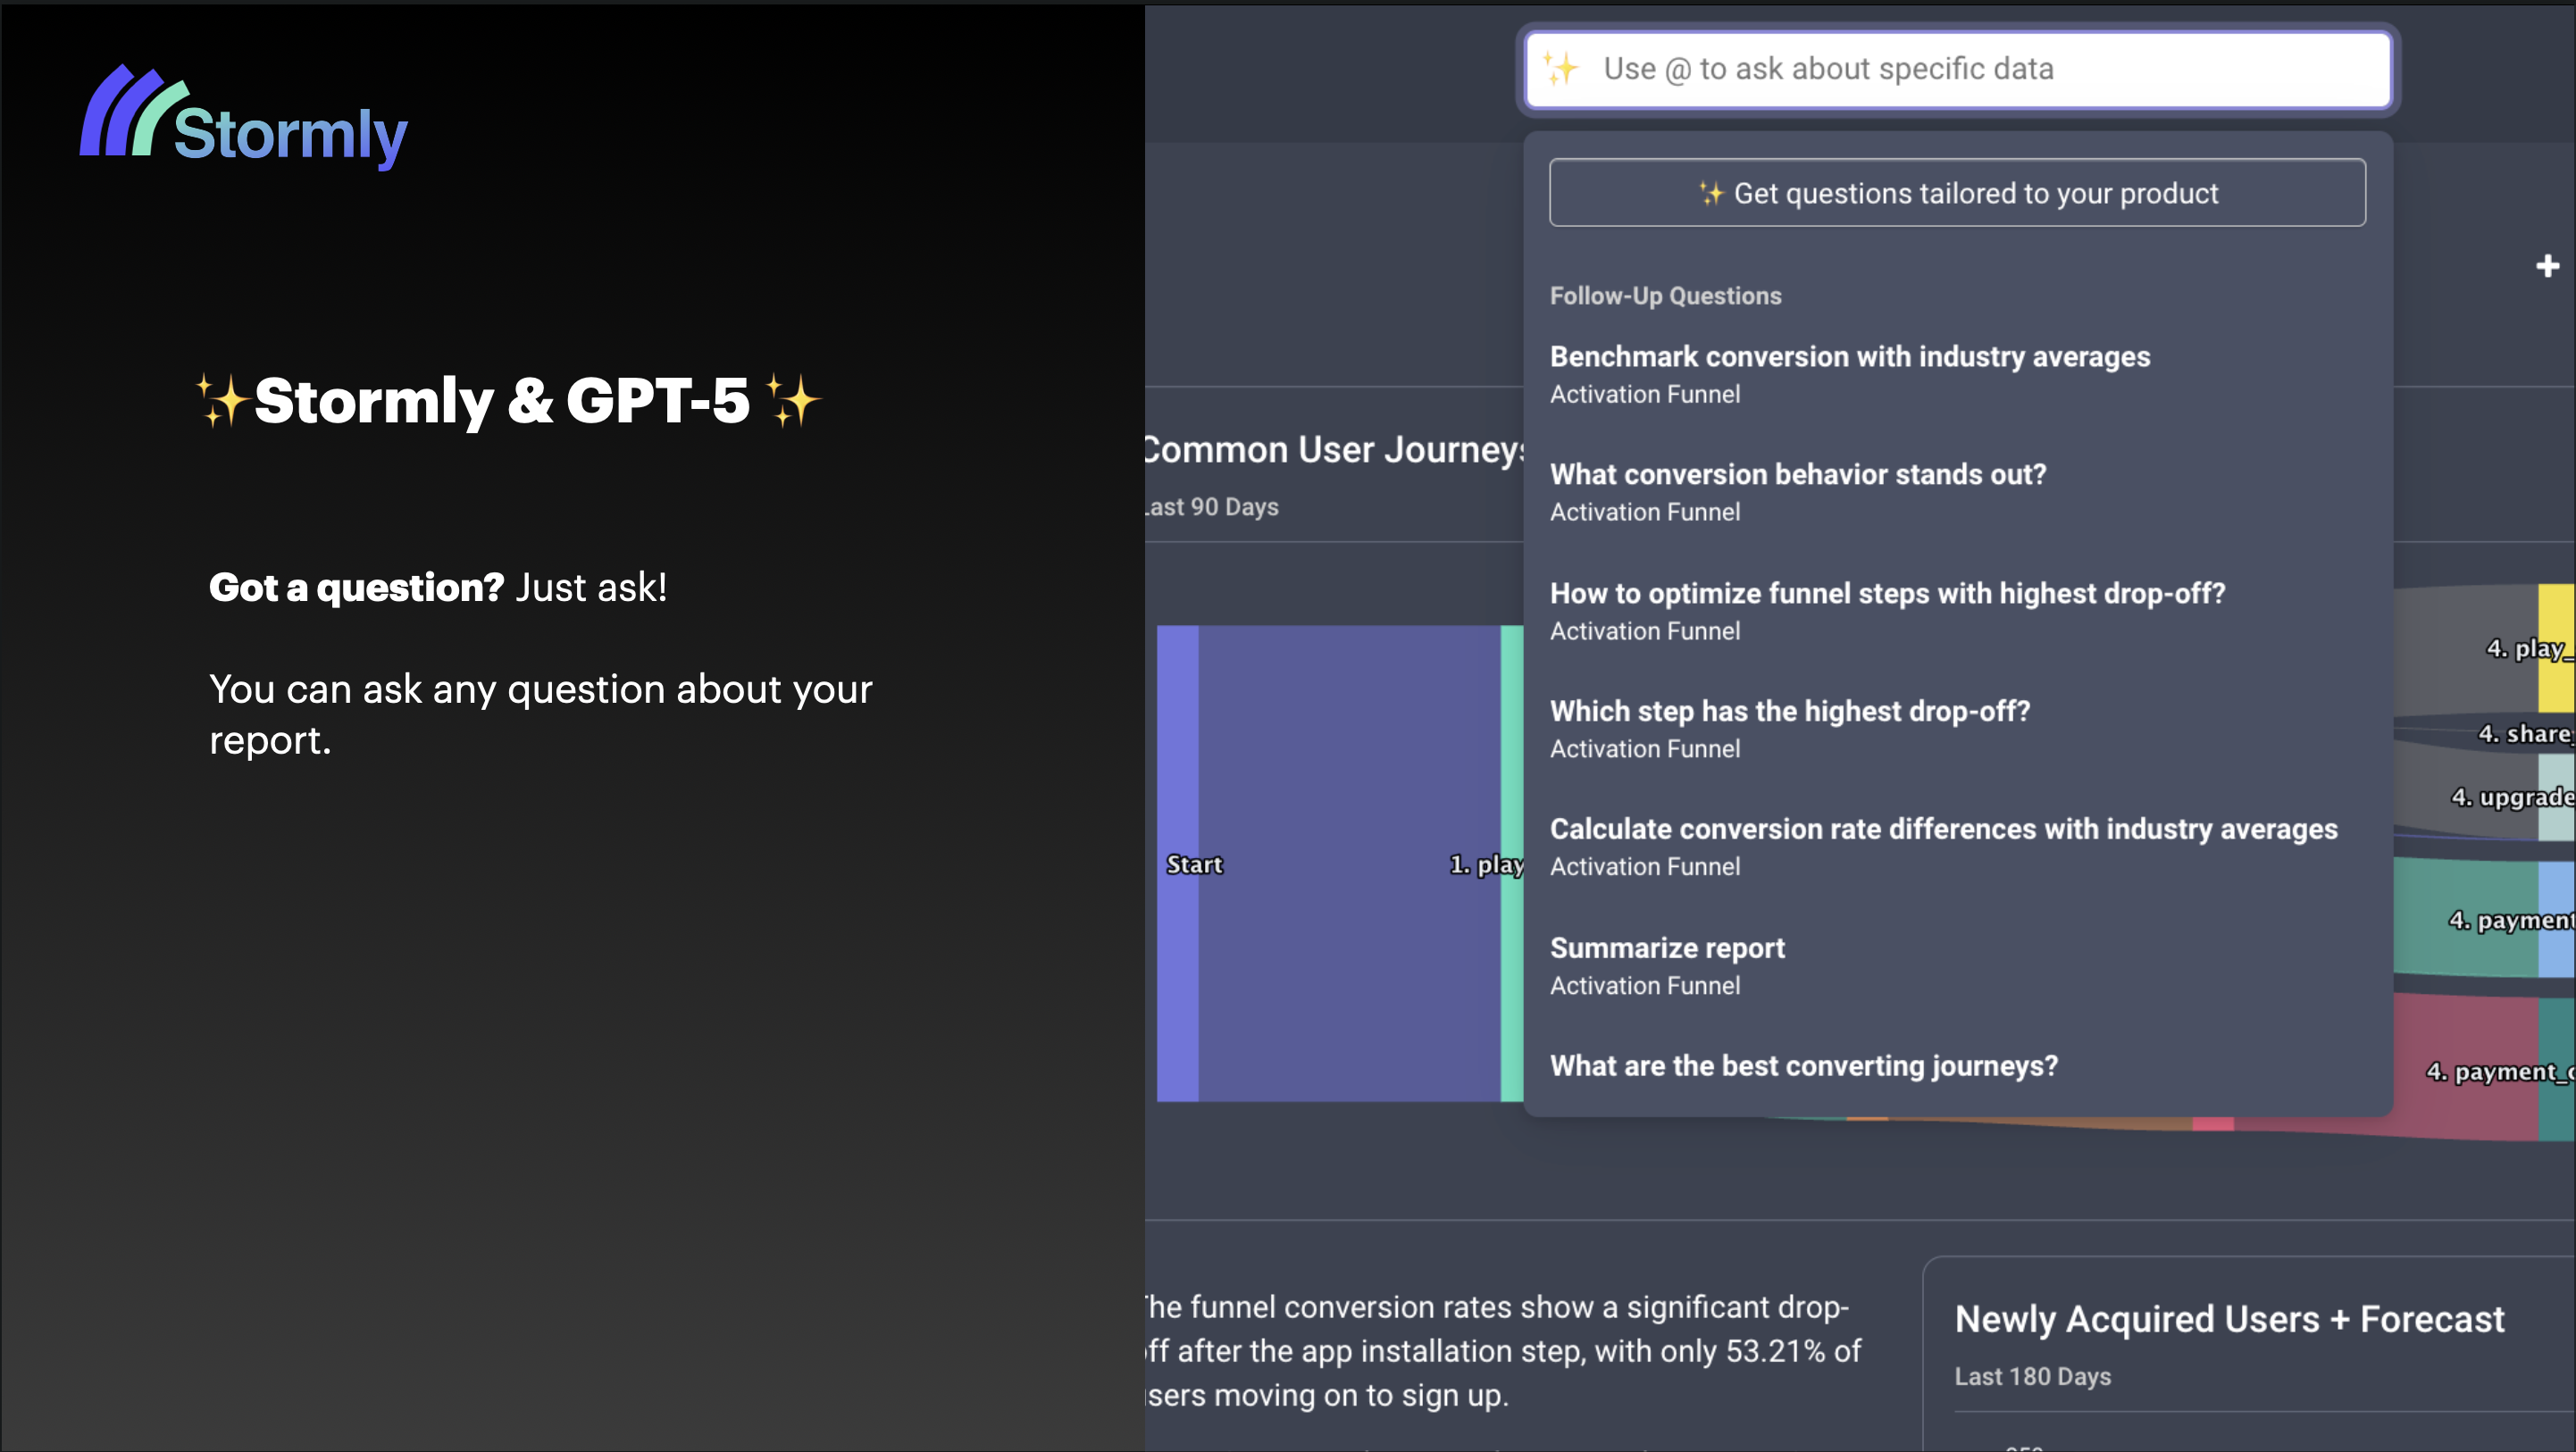Click the sparkle icon after GPT-5 heading
The height and width of the screenshot is (1452, 2576).
click(793, 401)
